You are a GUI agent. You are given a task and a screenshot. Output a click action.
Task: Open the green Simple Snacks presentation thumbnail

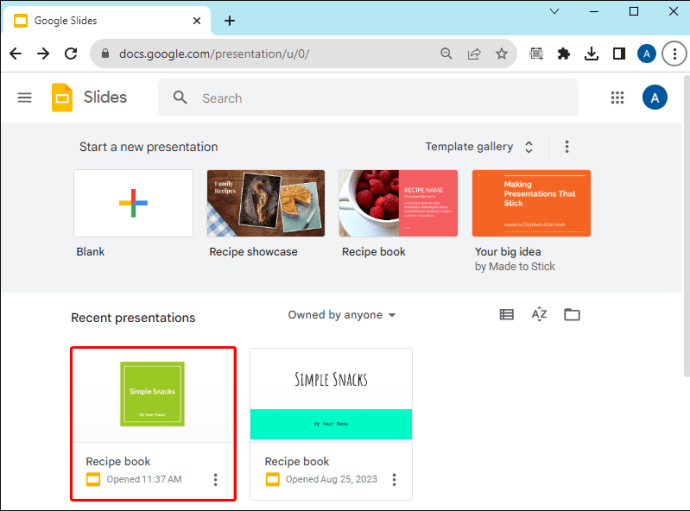(x=153, y=394)
